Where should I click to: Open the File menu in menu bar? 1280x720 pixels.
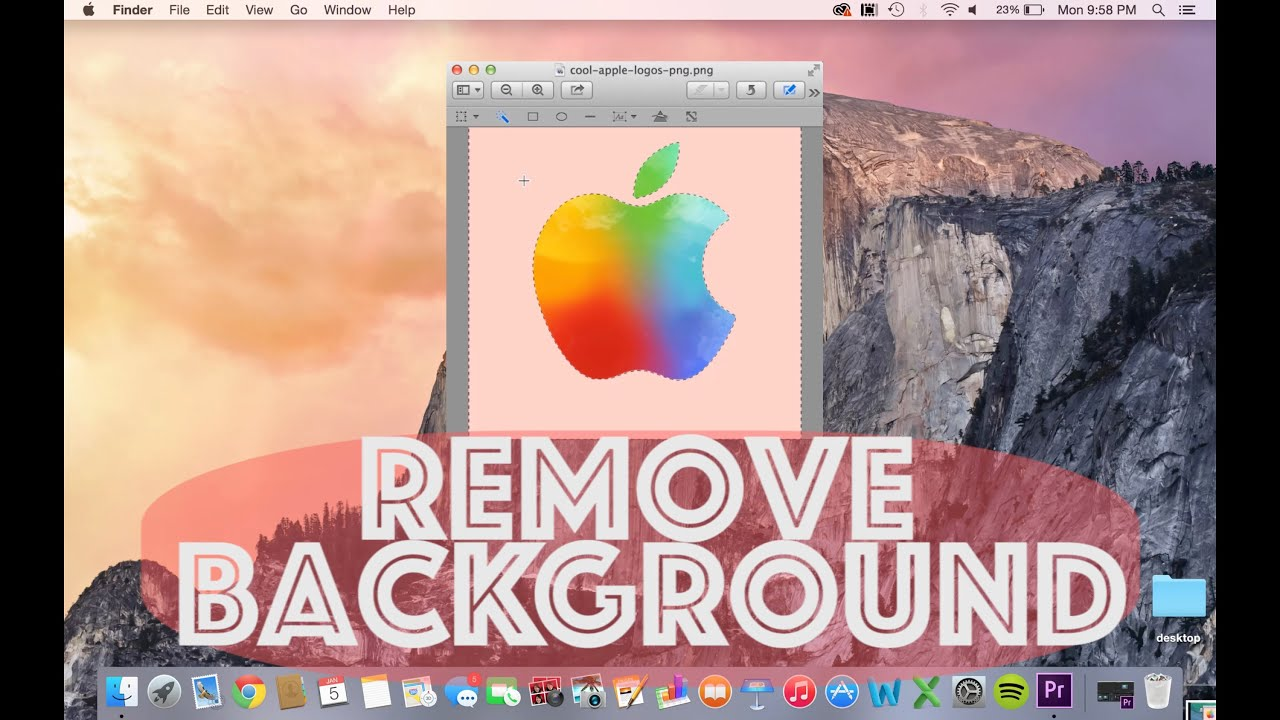(x=179, y=10)
